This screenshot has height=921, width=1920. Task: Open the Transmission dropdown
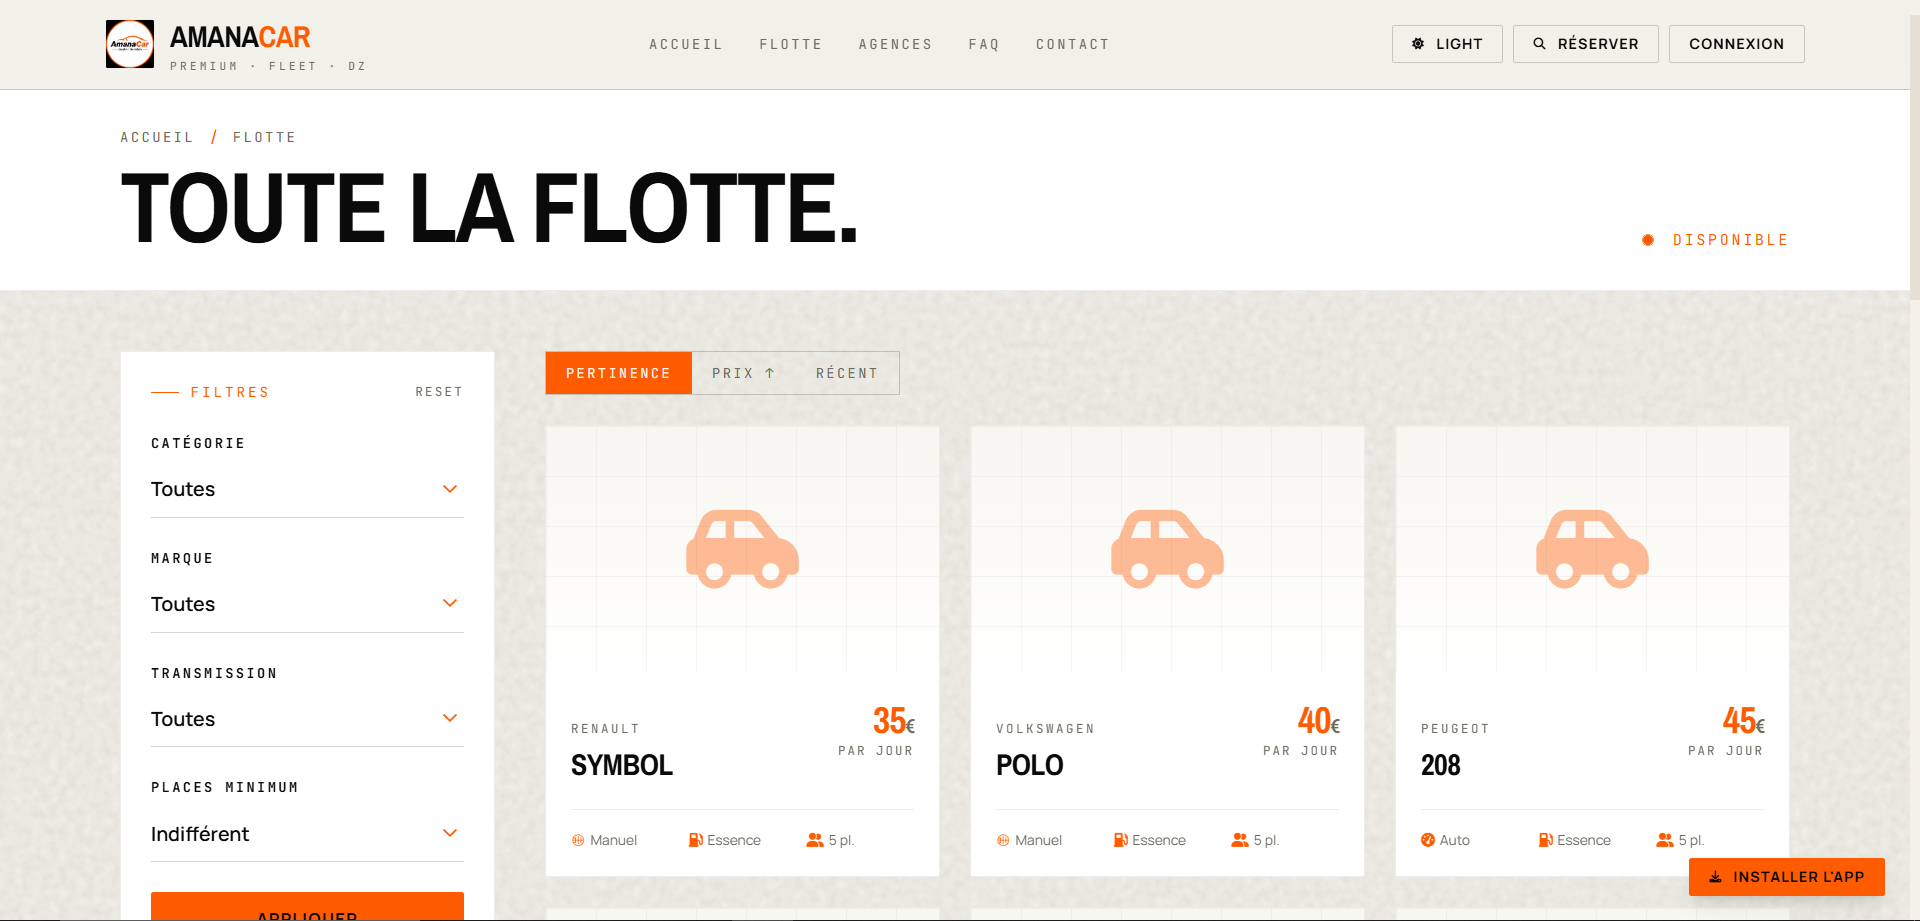click(x=307, y=719)
